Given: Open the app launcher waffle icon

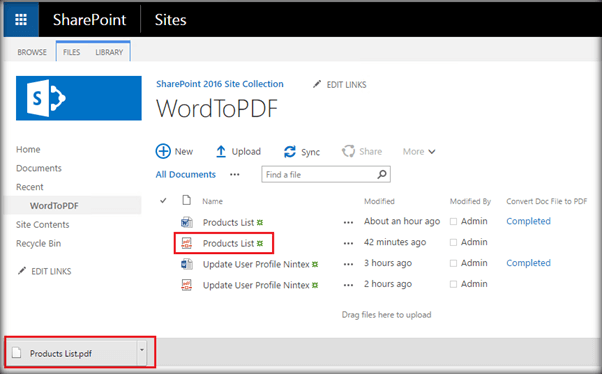Looking at the screenshot, I should coord(21,19).
